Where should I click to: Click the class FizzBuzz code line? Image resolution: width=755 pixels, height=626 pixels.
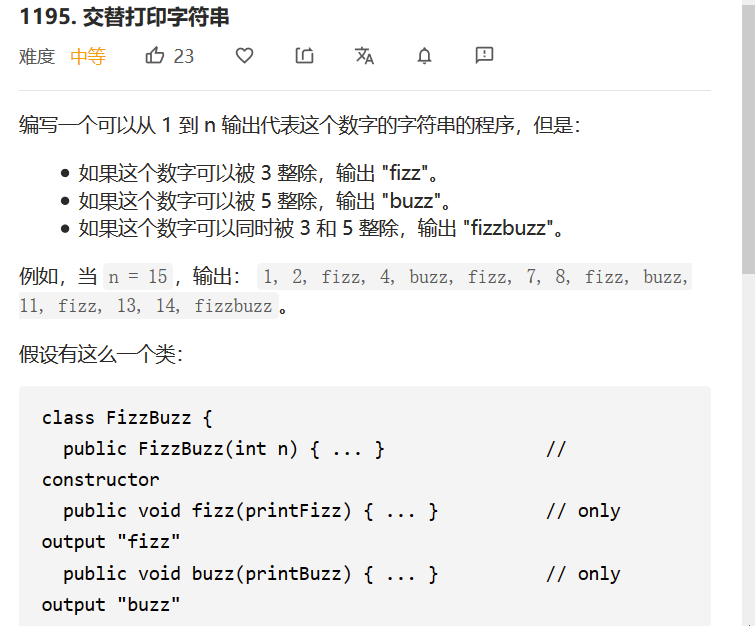127,417
